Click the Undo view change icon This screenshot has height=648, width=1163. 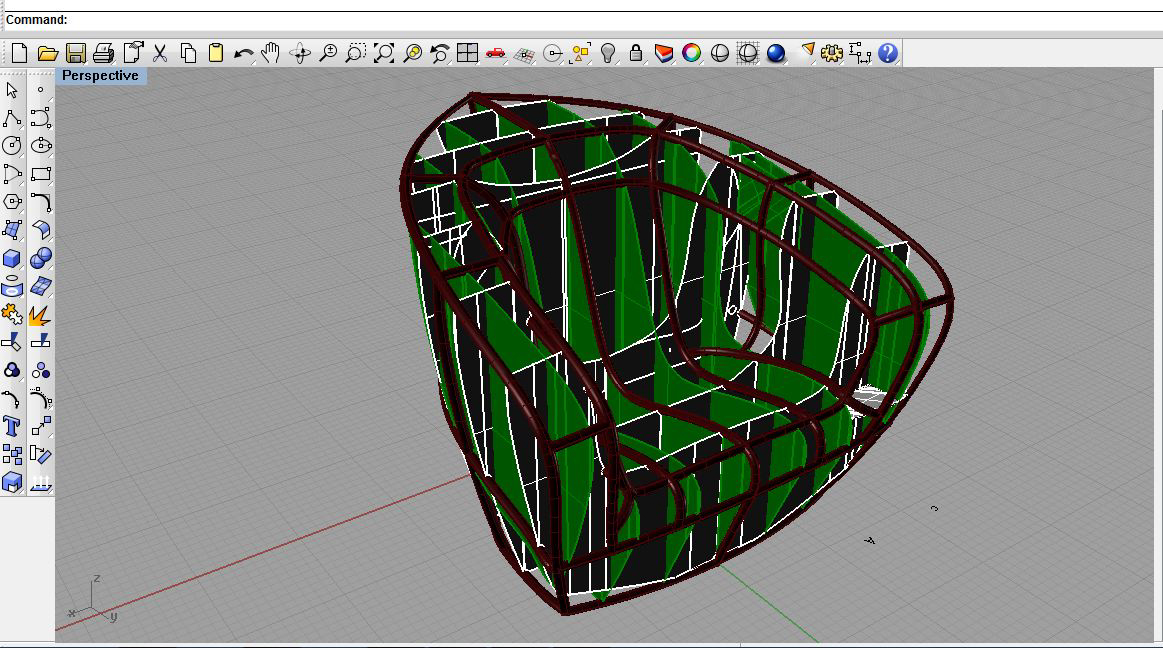[x=440, y=53]
